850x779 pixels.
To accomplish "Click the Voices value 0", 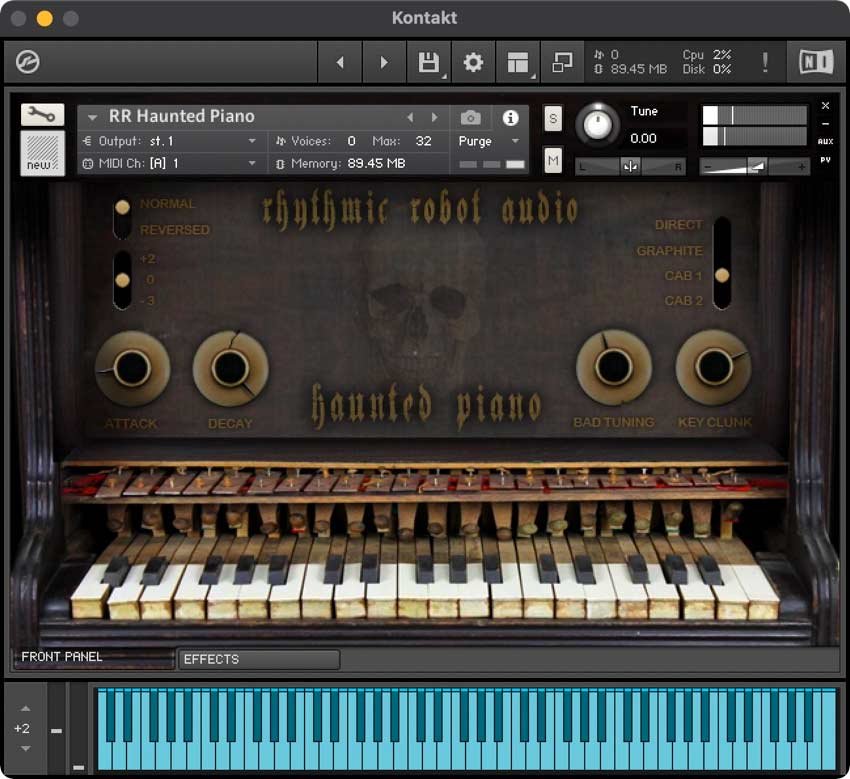I will click(x=351, y=141).
